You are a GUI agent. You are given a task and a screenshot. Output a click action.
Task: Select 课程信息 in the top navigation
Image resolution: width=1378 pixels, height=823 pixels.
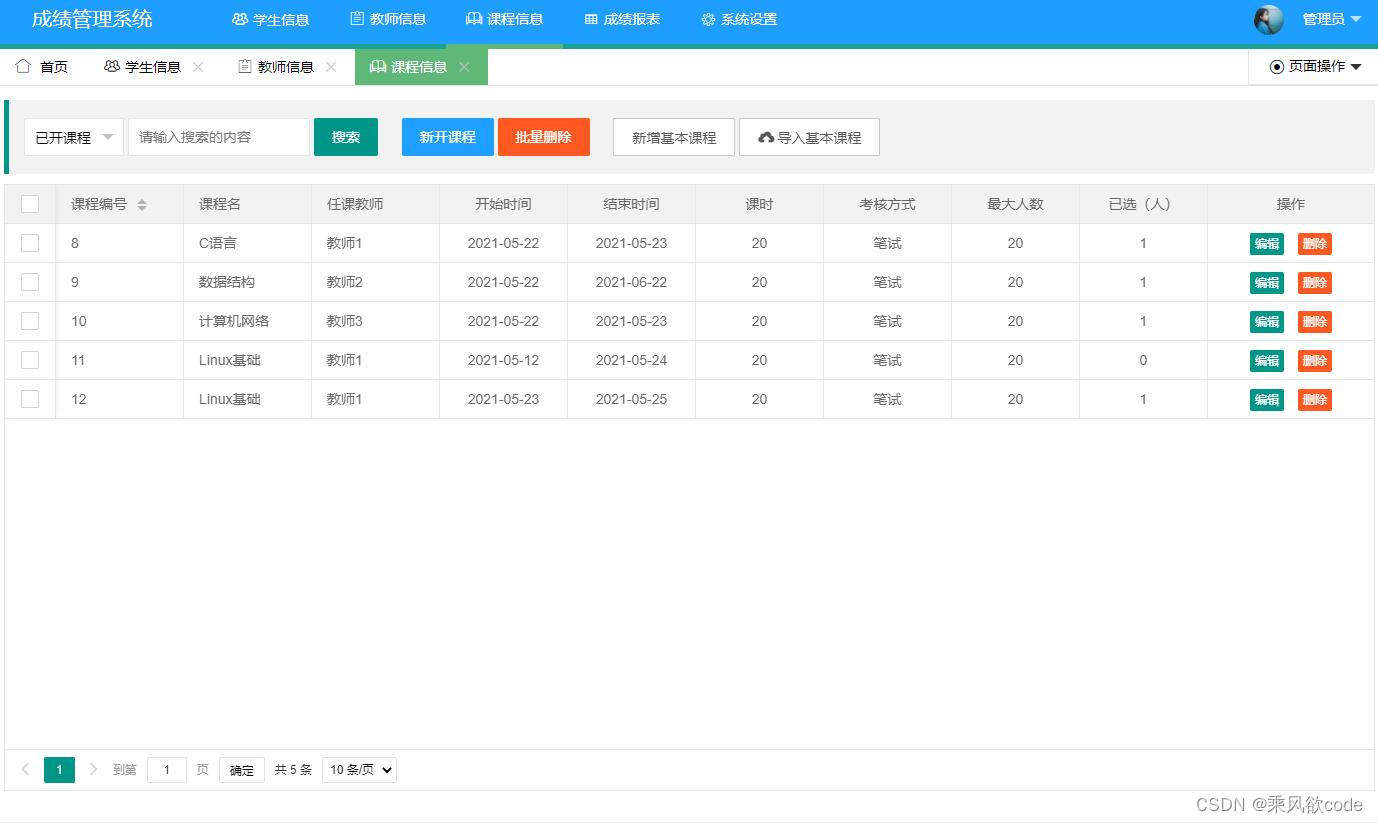(504, 19)
